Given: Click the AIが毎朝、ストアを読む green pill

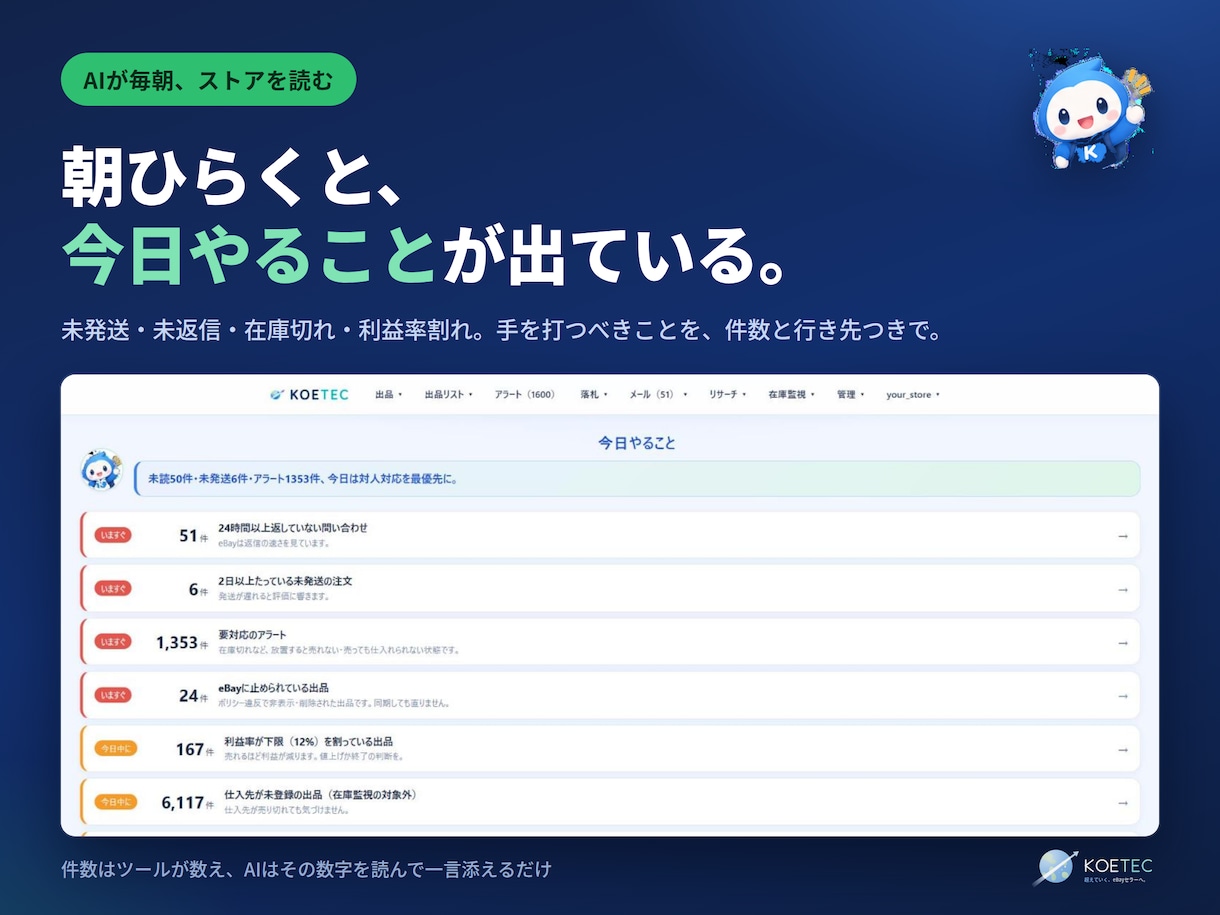Looking at the screenshot, I should pos(208,79).
